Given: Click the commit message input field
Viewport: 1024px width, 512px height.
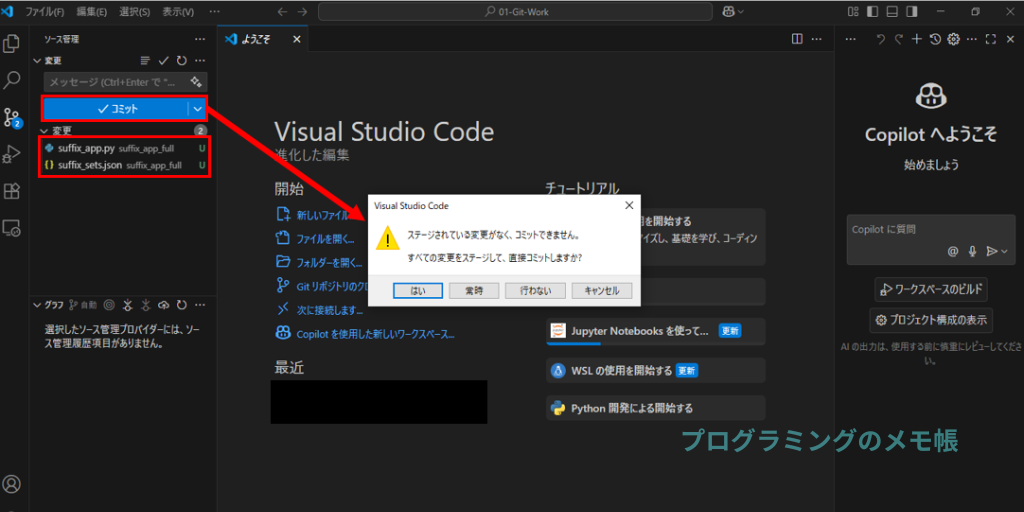Looking at the screenshot, I should (x=116, y=82).
